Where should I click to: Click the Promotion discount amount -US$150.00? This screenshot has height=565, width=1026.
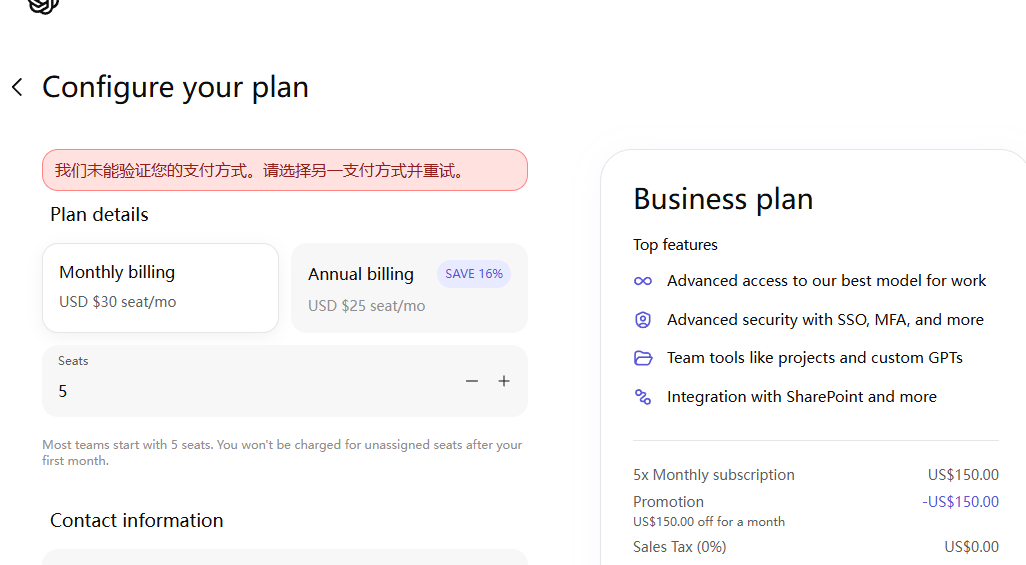961,501
